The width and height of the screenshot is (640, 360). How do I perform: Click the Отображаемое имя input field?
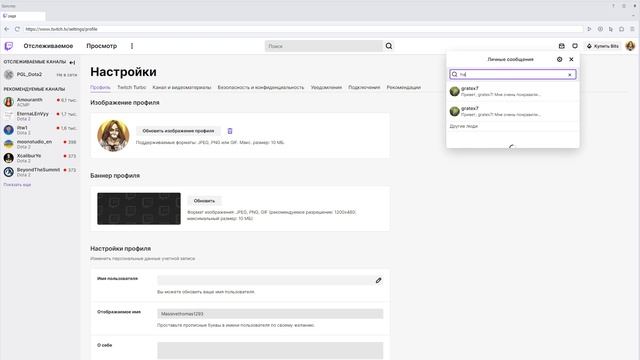(270, 314)
